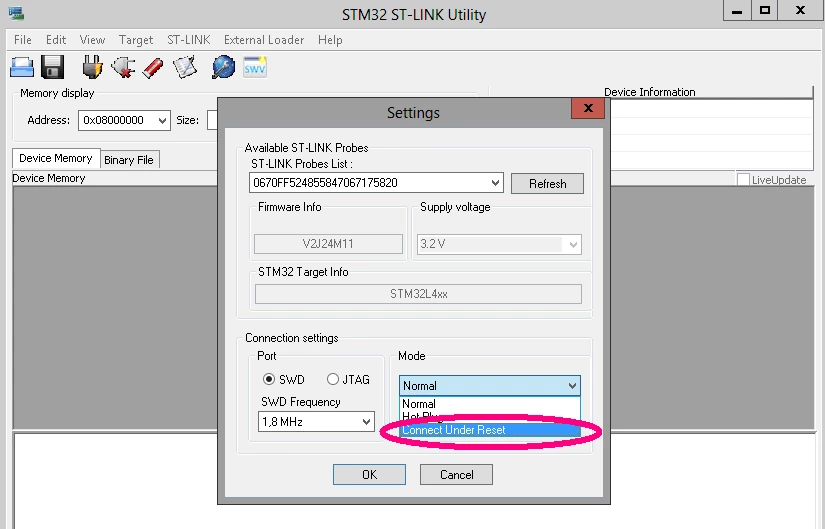The height and width of the screenshot is (529, 825).
Task: Connect to target with plug icon
Action: (92, 67)
